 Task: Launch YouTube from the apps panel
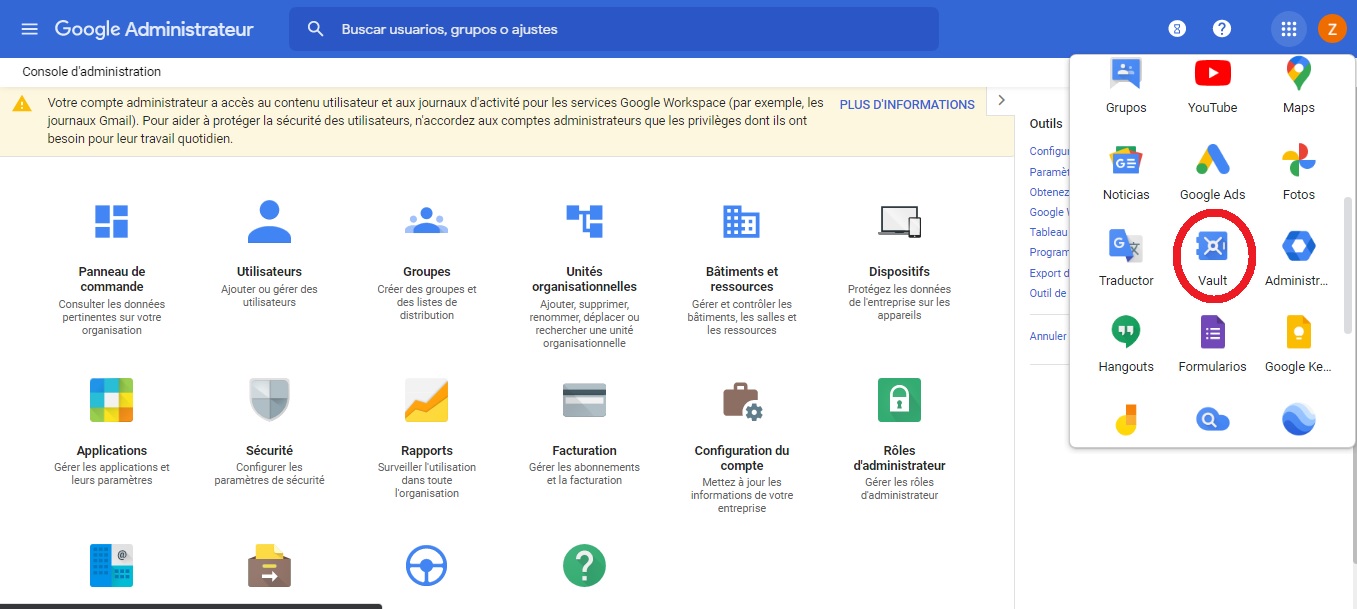pos(1212,86)
